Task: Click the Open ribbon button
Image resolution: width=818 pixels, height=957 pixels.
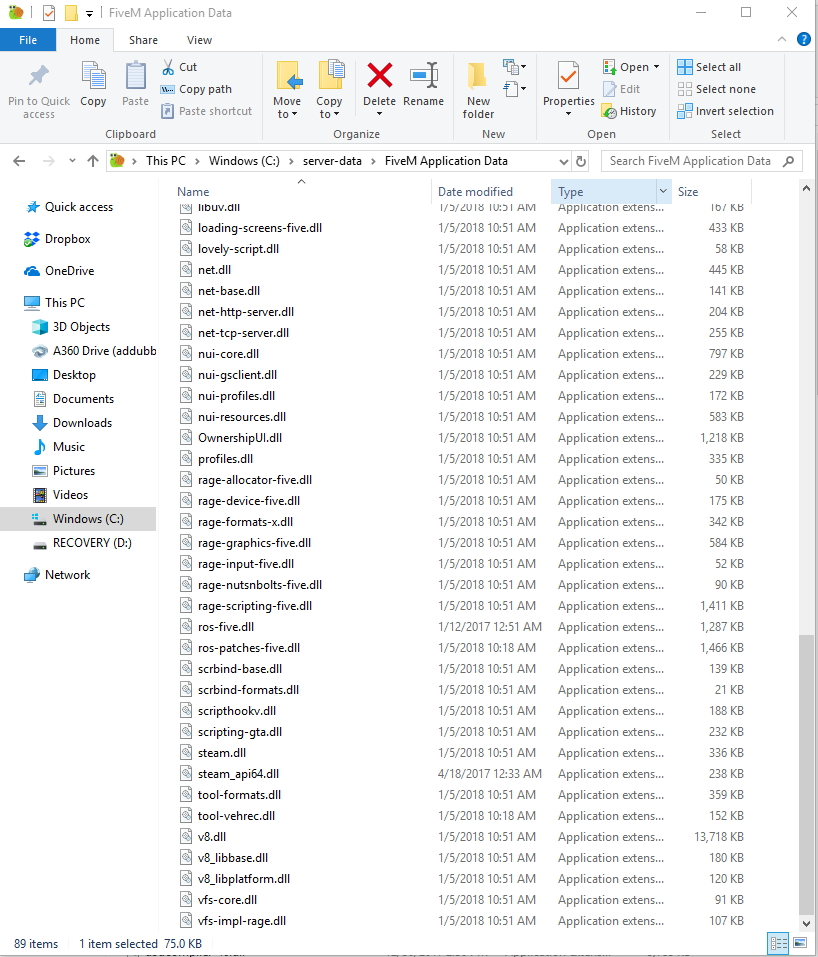Action: coord(626,67)
